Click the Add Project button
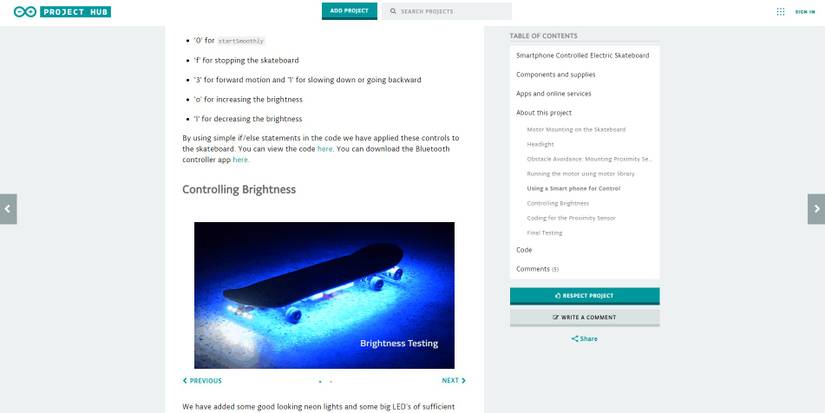 tap(349, 11)
